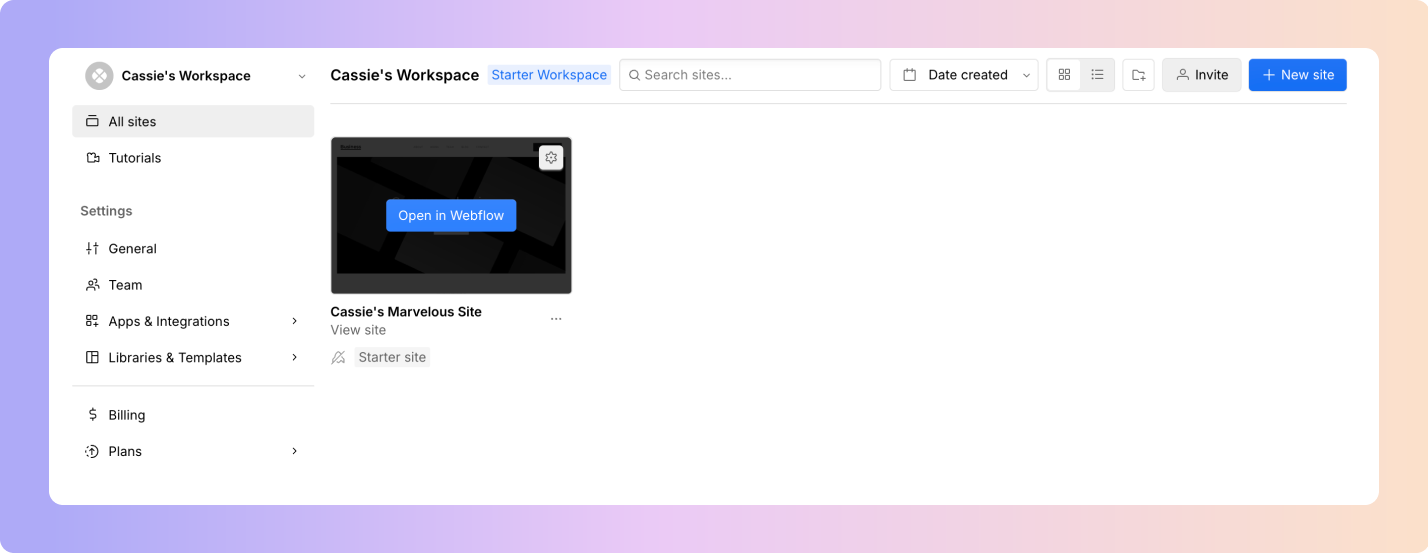Click the Starter site tag

pyautogui.click(x=392, y=357)
